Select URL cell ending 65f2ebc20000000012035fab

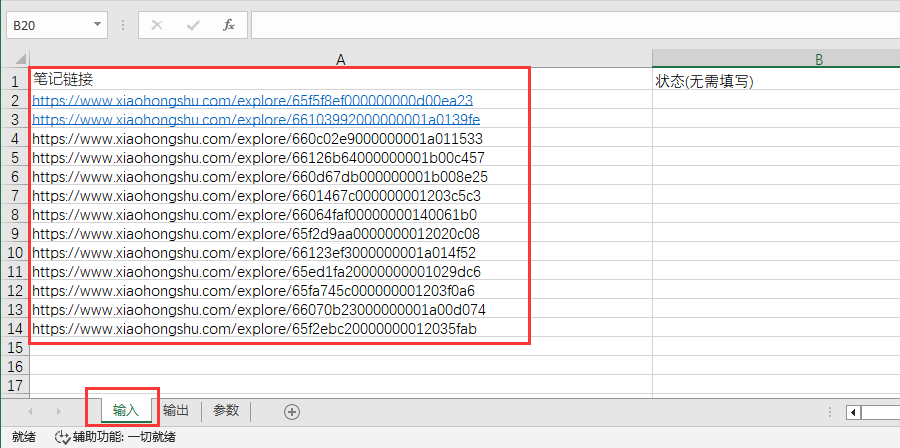[x=341, y=329]
